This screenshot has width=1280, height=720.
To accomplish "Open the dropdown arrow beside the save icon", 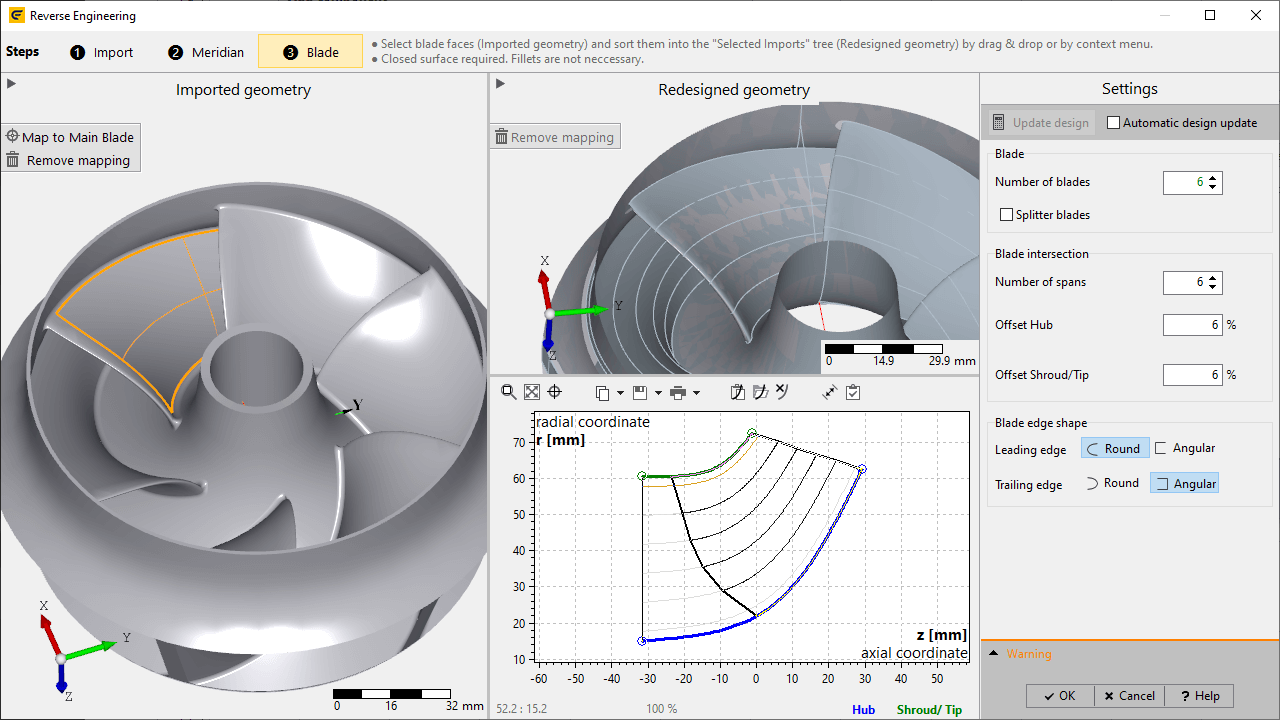I will 657,394.
